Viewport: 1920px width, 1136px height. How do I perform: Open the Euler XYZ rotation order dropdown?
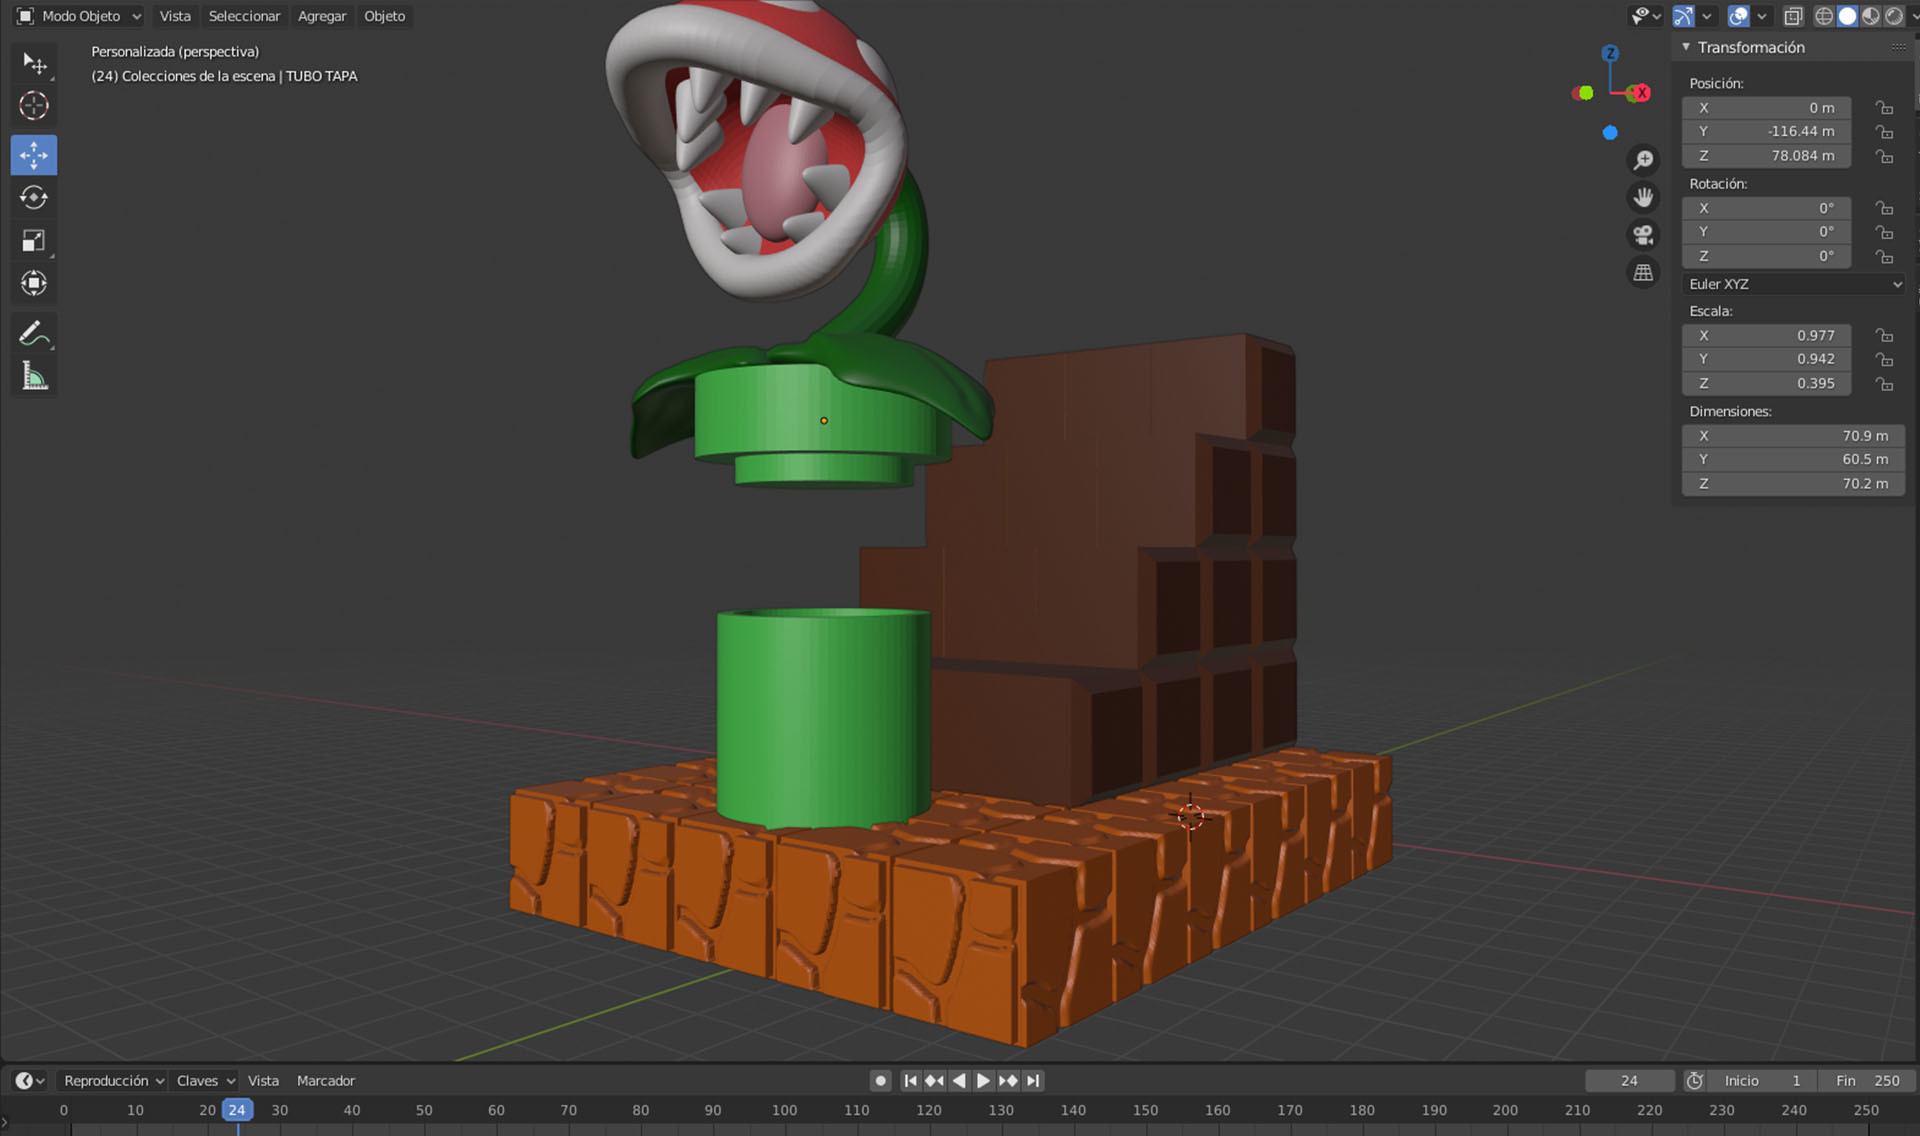[x=1793, y=284]
